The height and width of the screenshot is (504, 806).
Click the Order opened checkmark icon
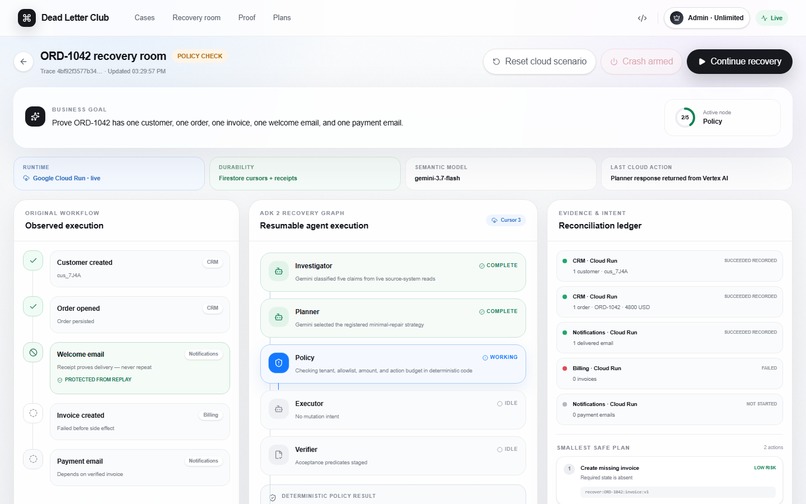tap(33, 307)
